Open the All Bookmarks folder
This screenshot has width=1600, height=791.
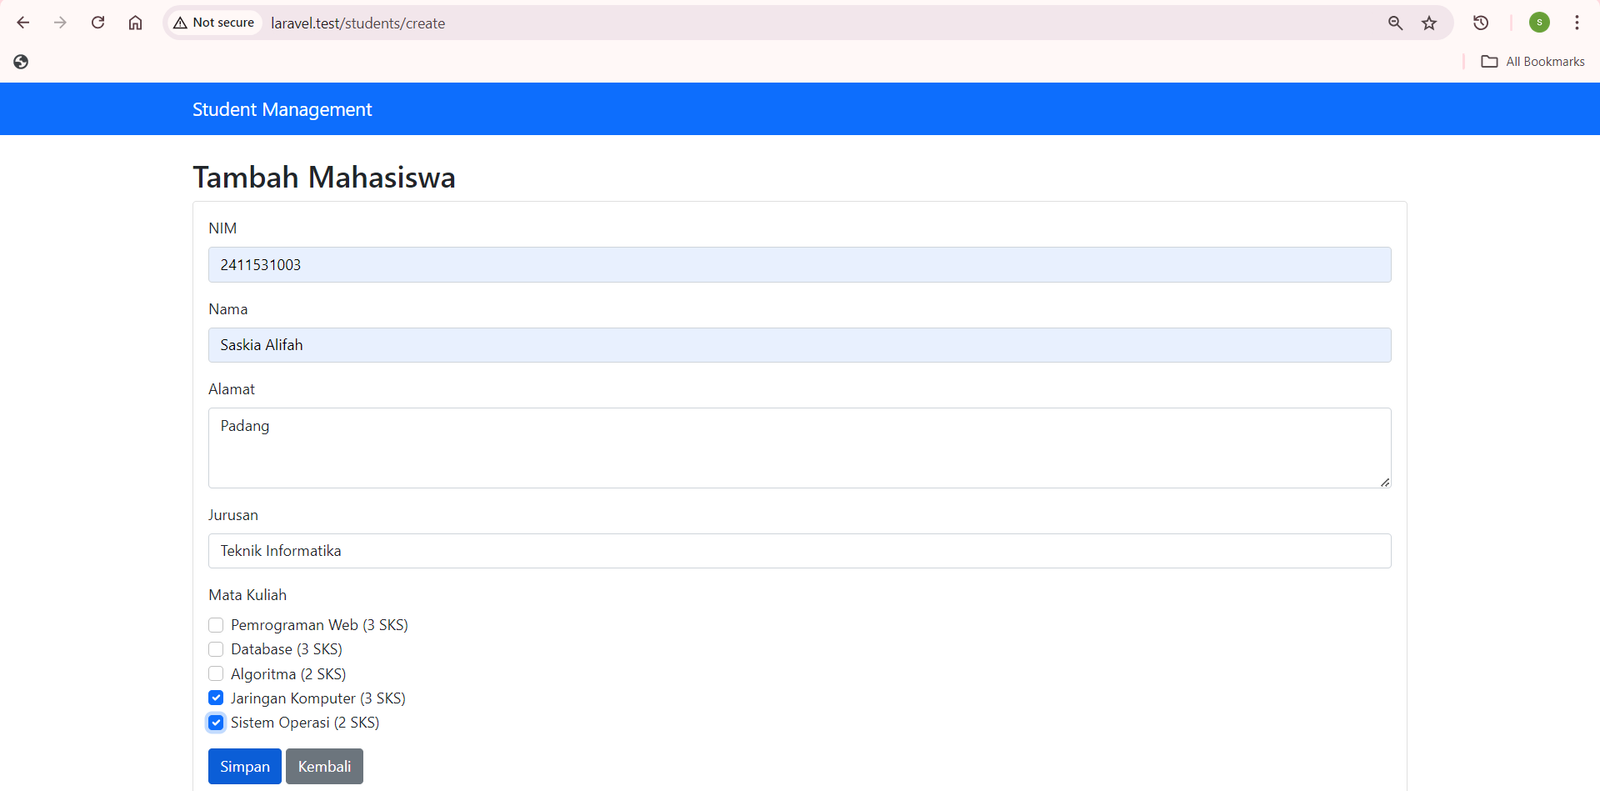coord(1533,62)
